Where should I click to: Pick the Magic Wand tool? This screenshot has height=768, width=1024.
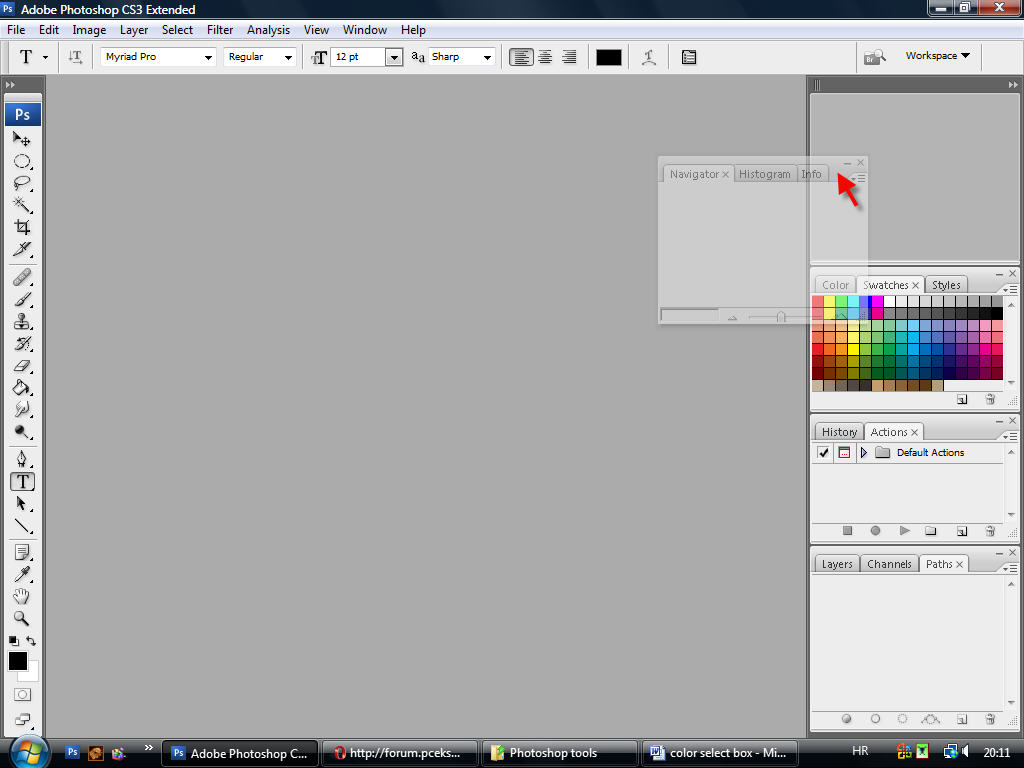coord(22,206)
